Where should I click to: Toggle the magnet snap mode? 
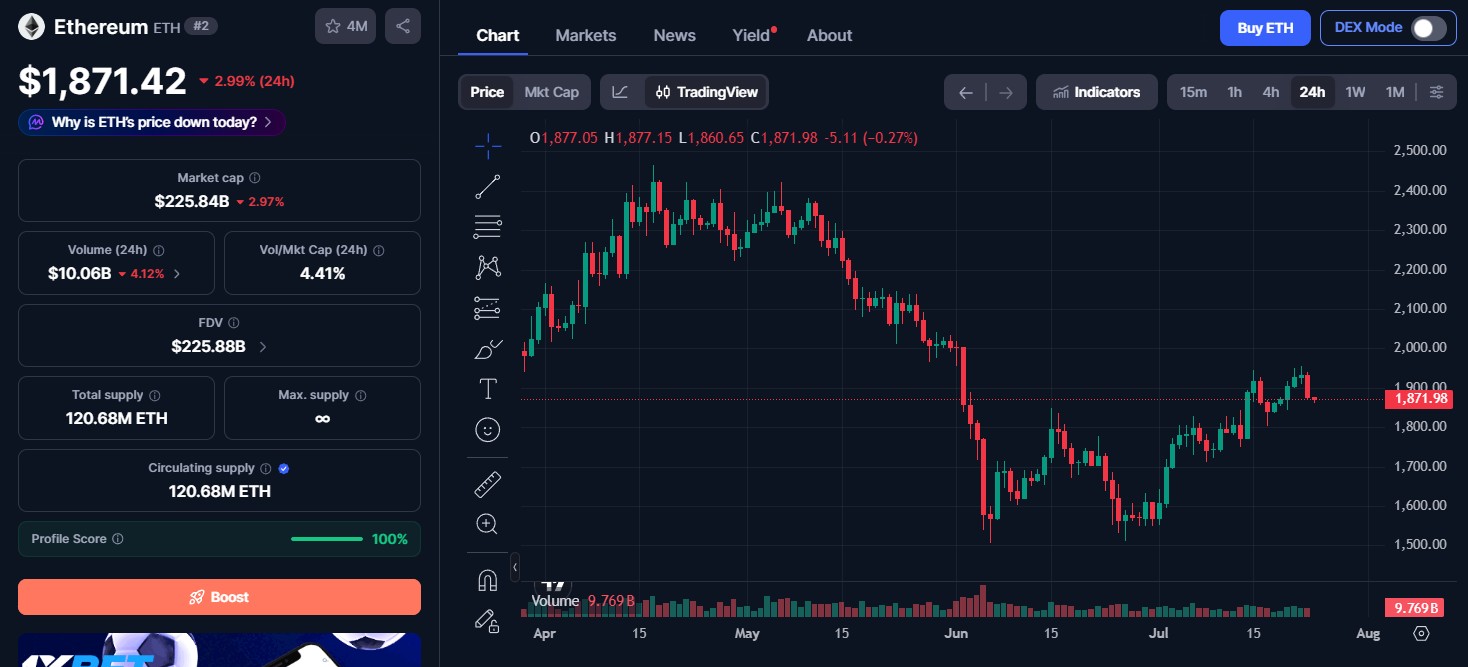tap(488, 580)
